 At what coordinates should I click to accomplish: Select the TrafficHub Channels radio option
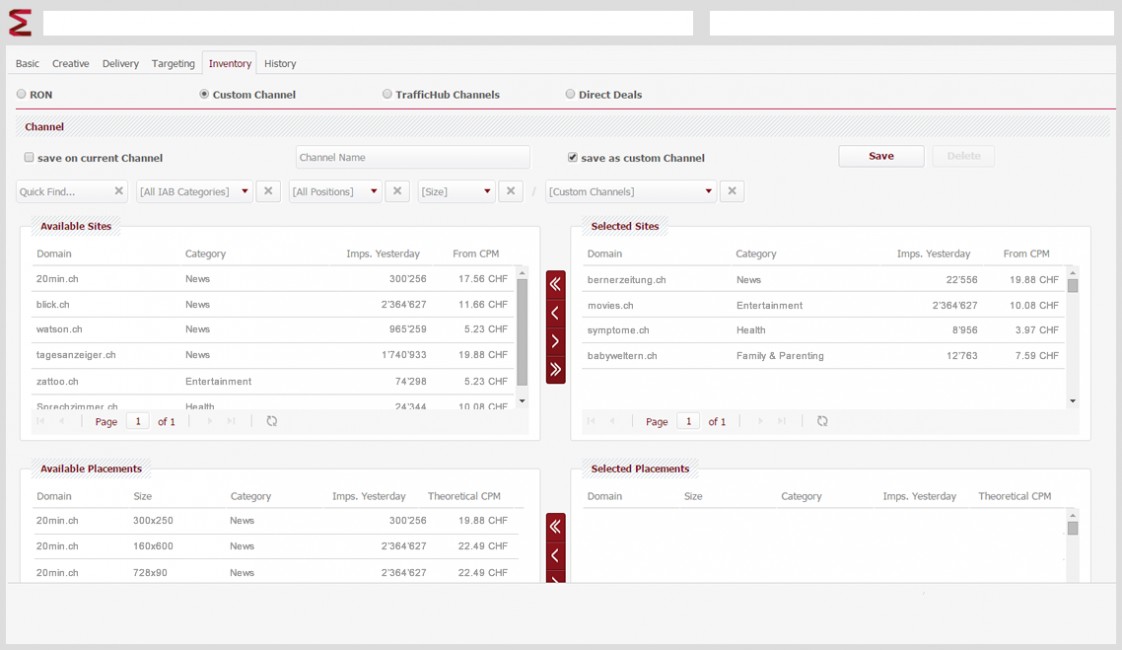pyautogui.click(x=387, y=94)
